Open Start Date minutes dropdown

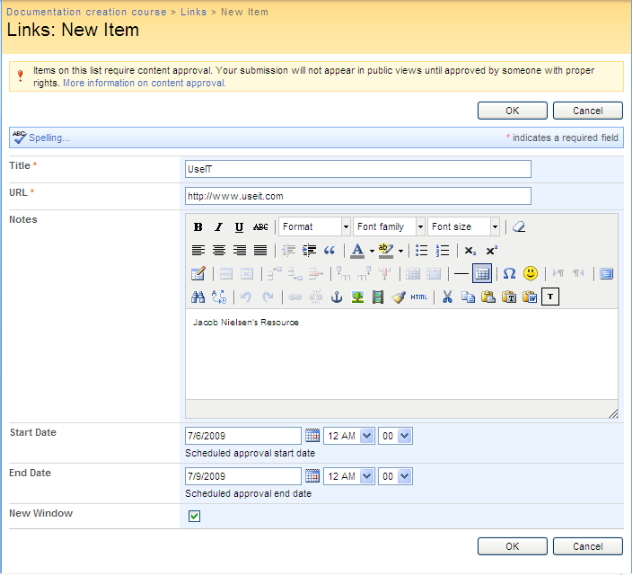tap(395, 436)
